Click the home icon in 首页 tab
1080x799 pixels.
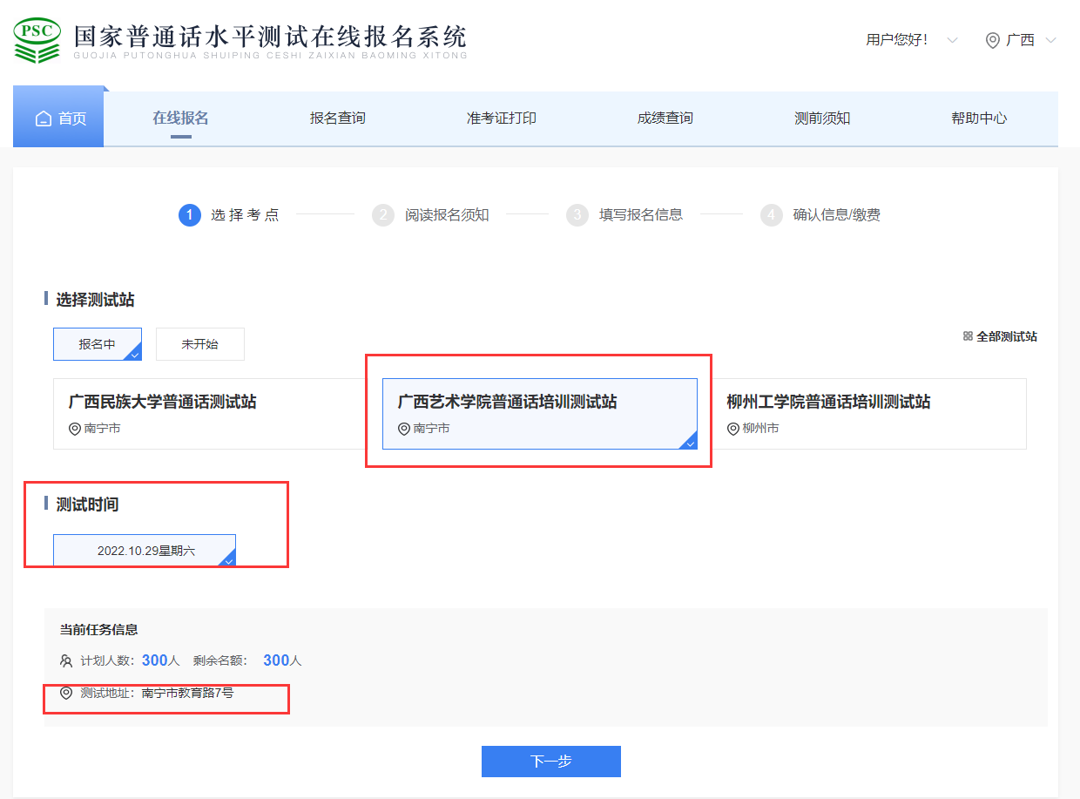(x=43, y=119)
